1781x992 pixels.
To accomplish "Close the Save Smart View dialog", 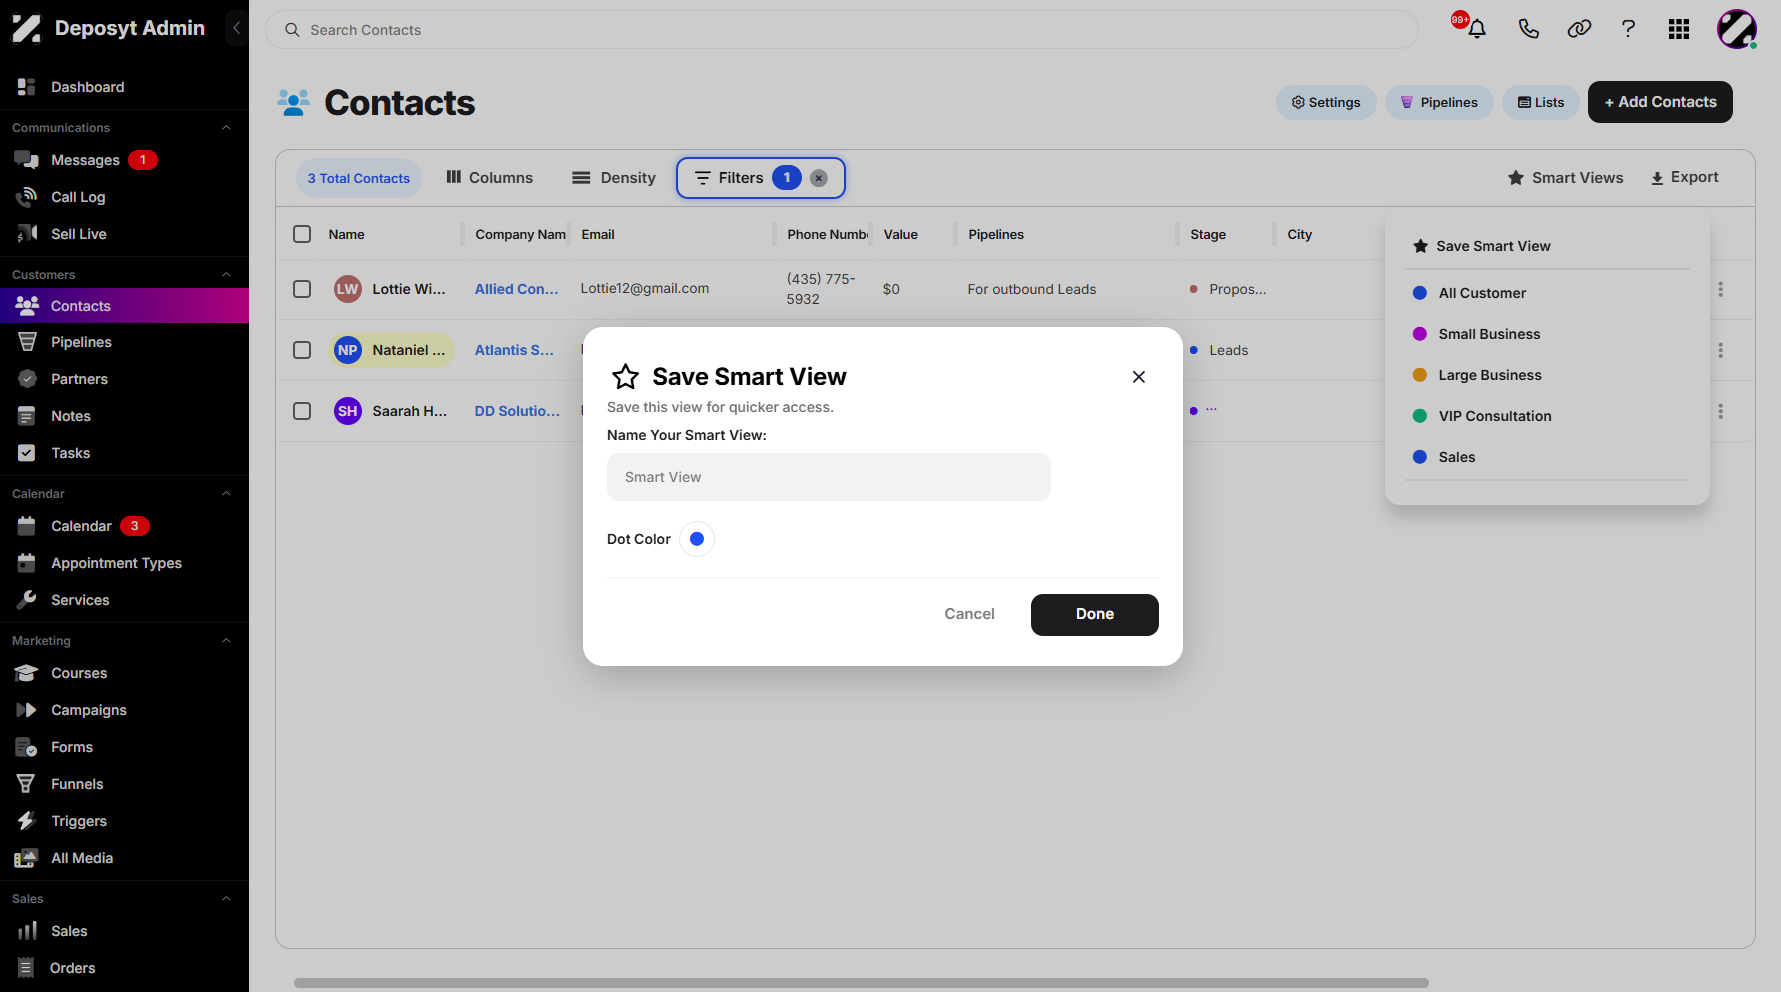I will pyautogui.click(x=1138, y=377).
